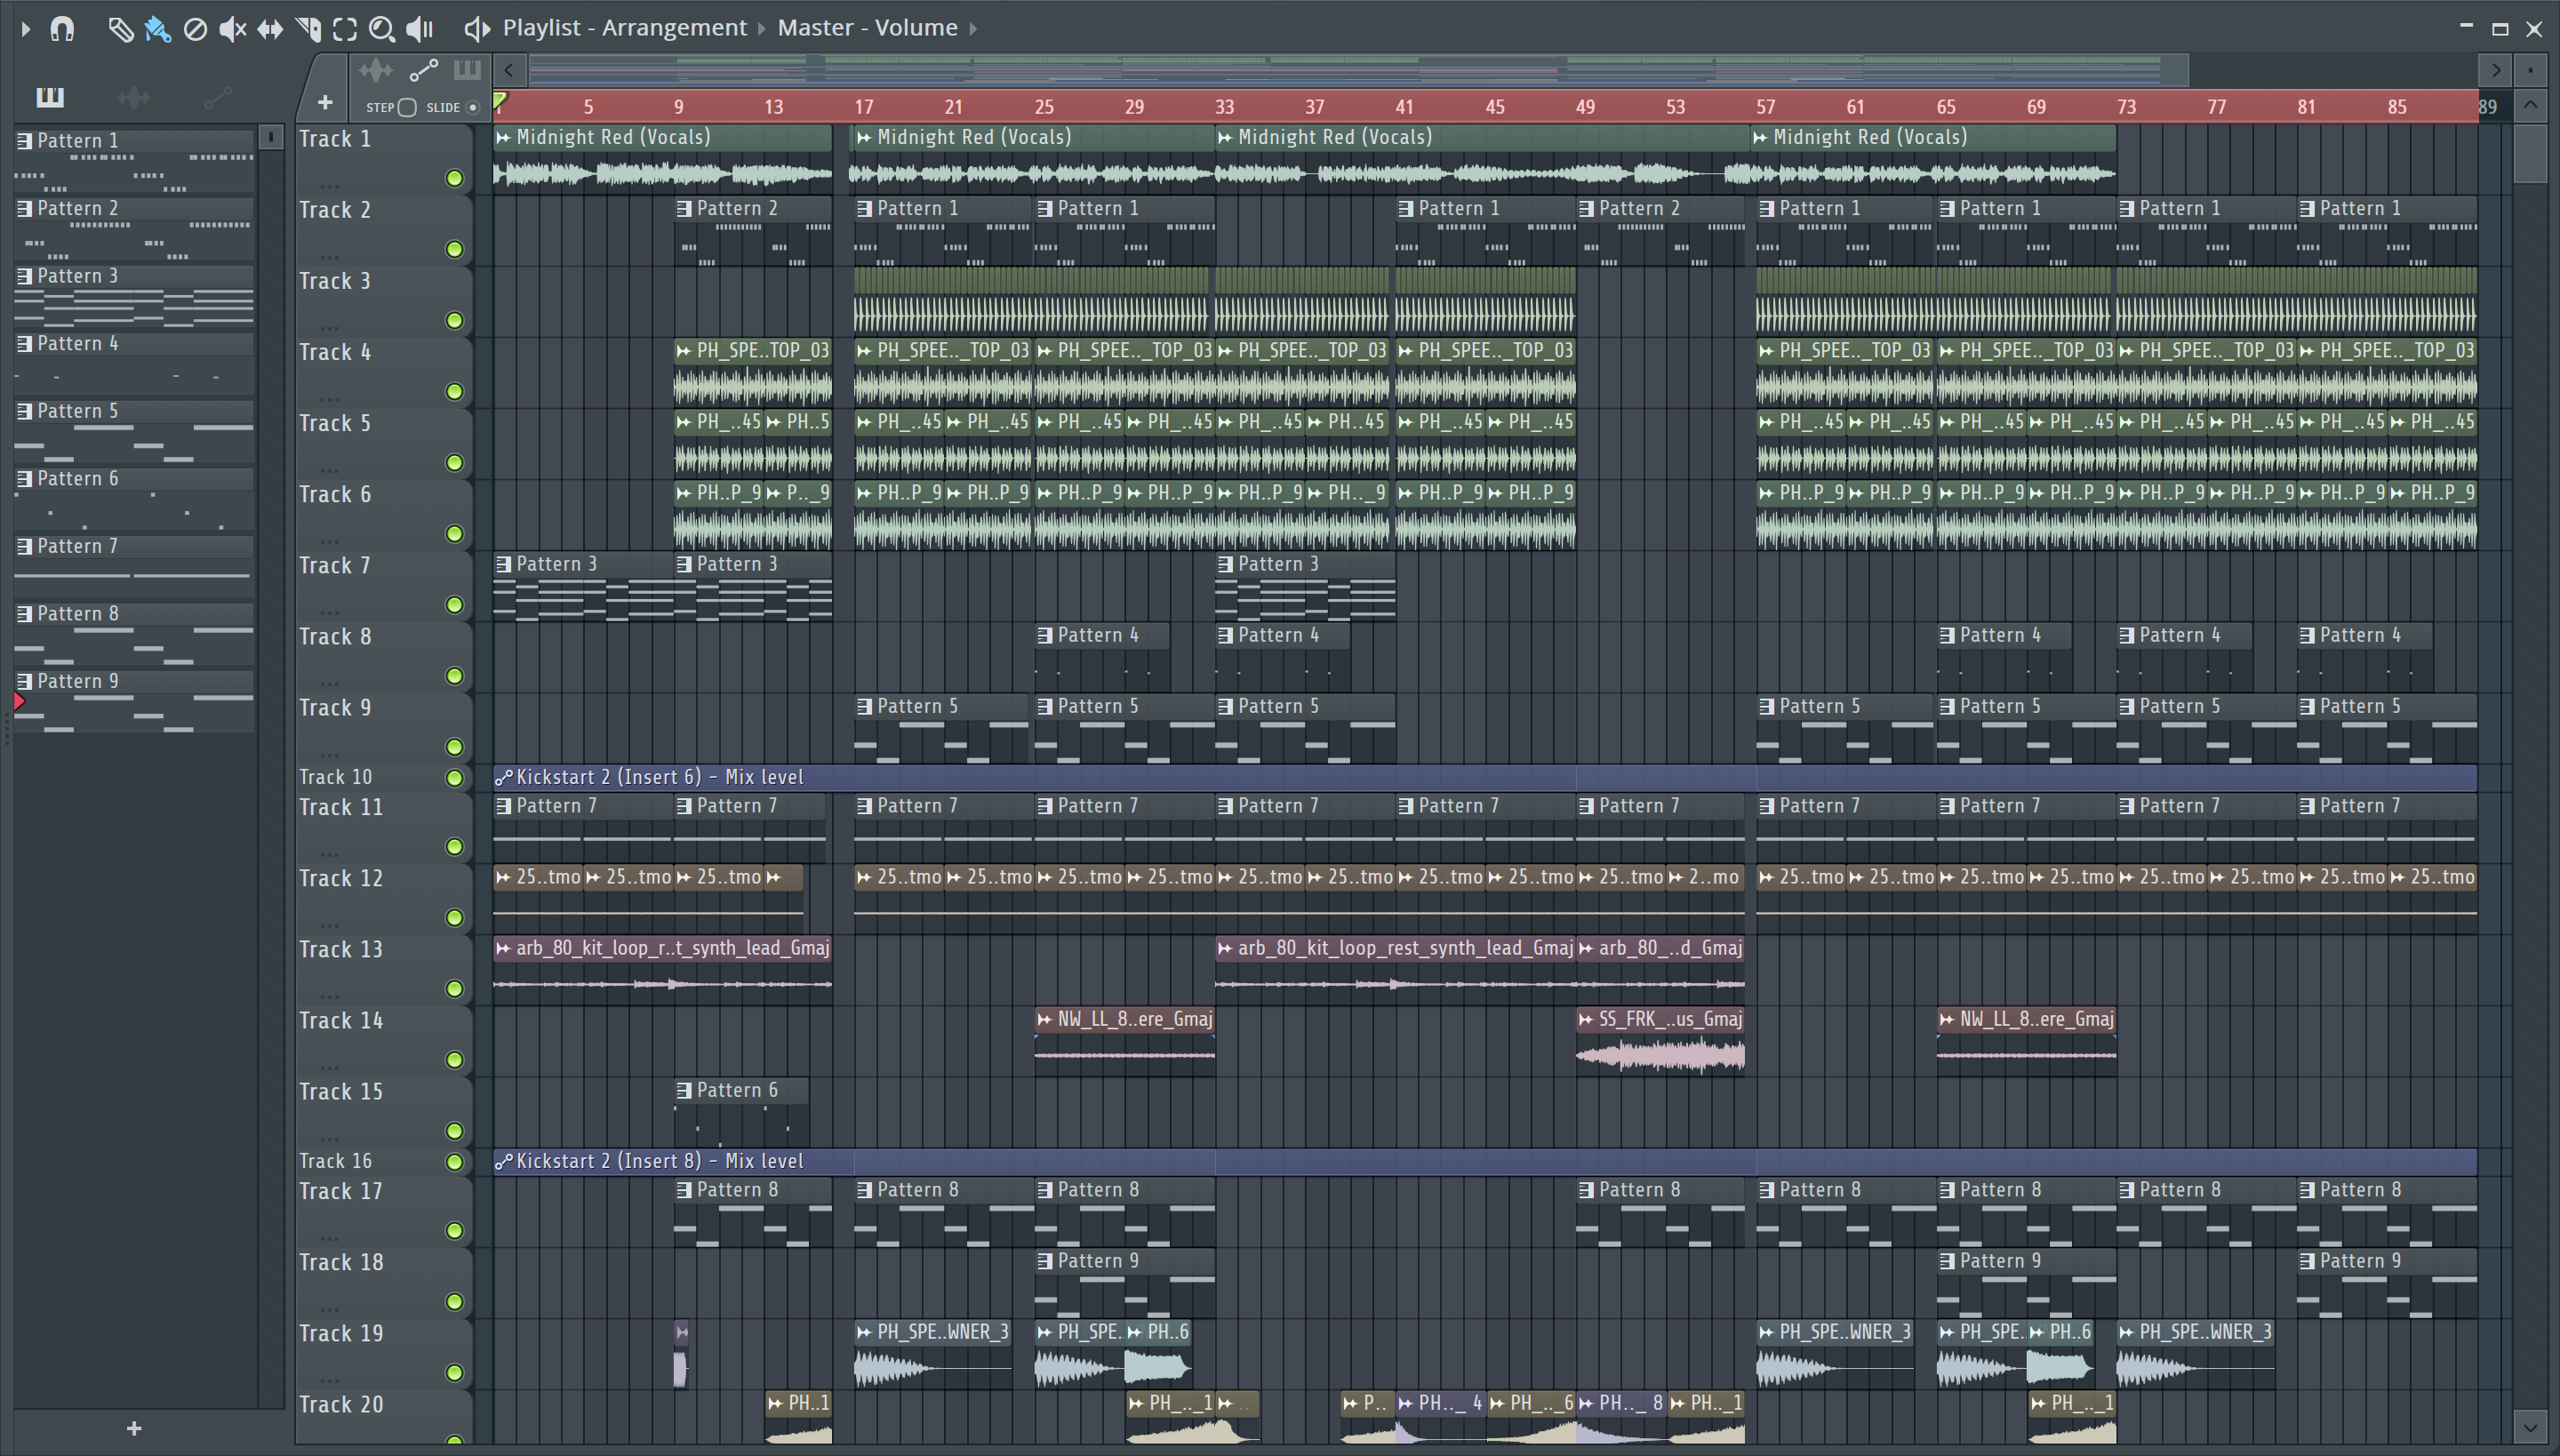Click the speaker icon beside Playlist title

pyautogui.click(x=477, y=29)
